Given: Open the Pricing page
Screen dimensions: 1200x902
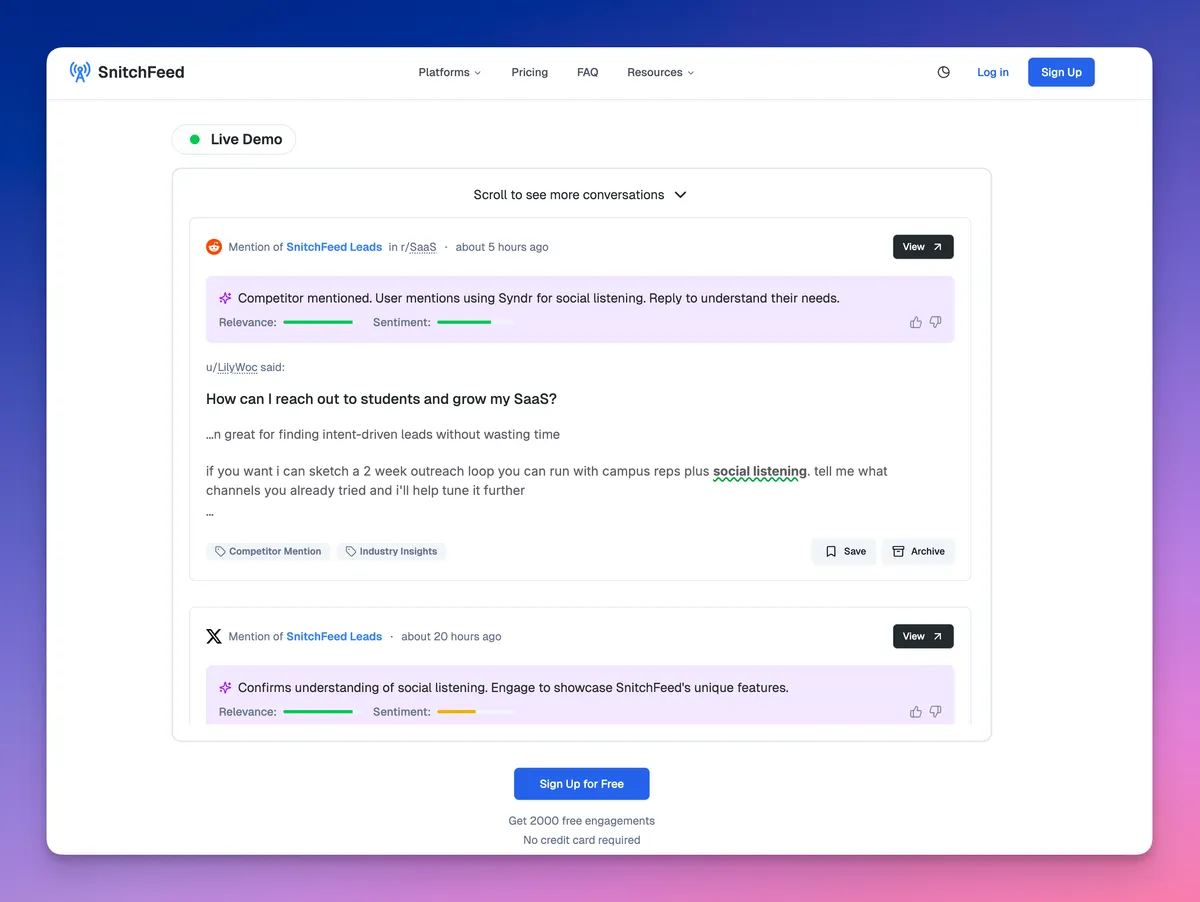Looking at the screenshot, I should tap(530, 72).
